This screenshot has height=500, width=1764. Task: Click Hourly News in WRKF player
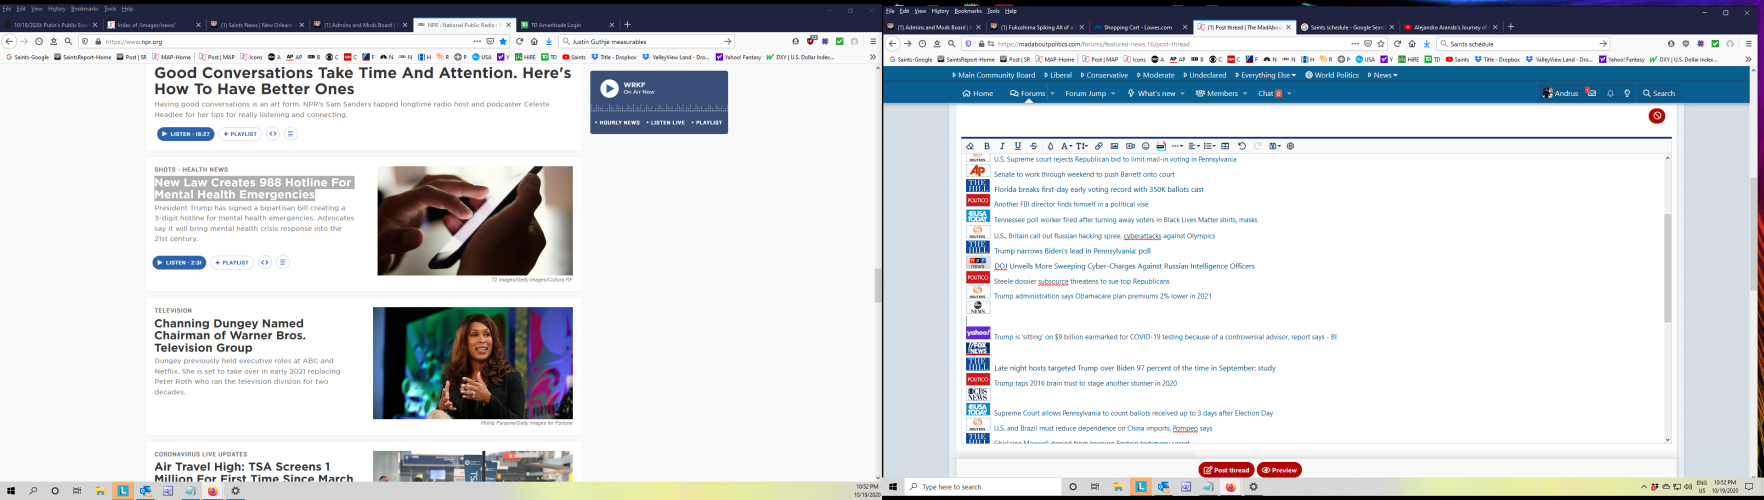pos(617,122)
